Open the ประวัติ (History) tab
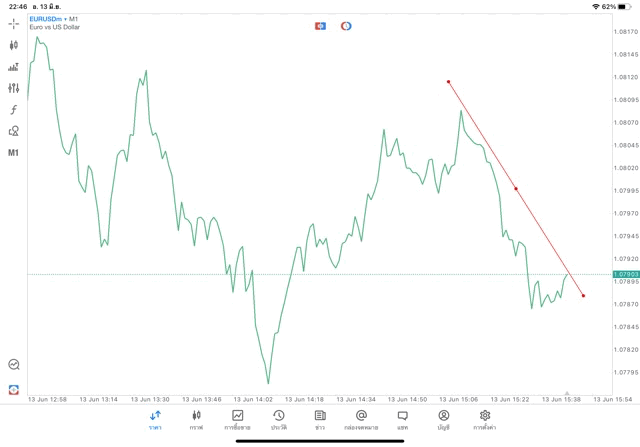 click(x=278, y=419)
